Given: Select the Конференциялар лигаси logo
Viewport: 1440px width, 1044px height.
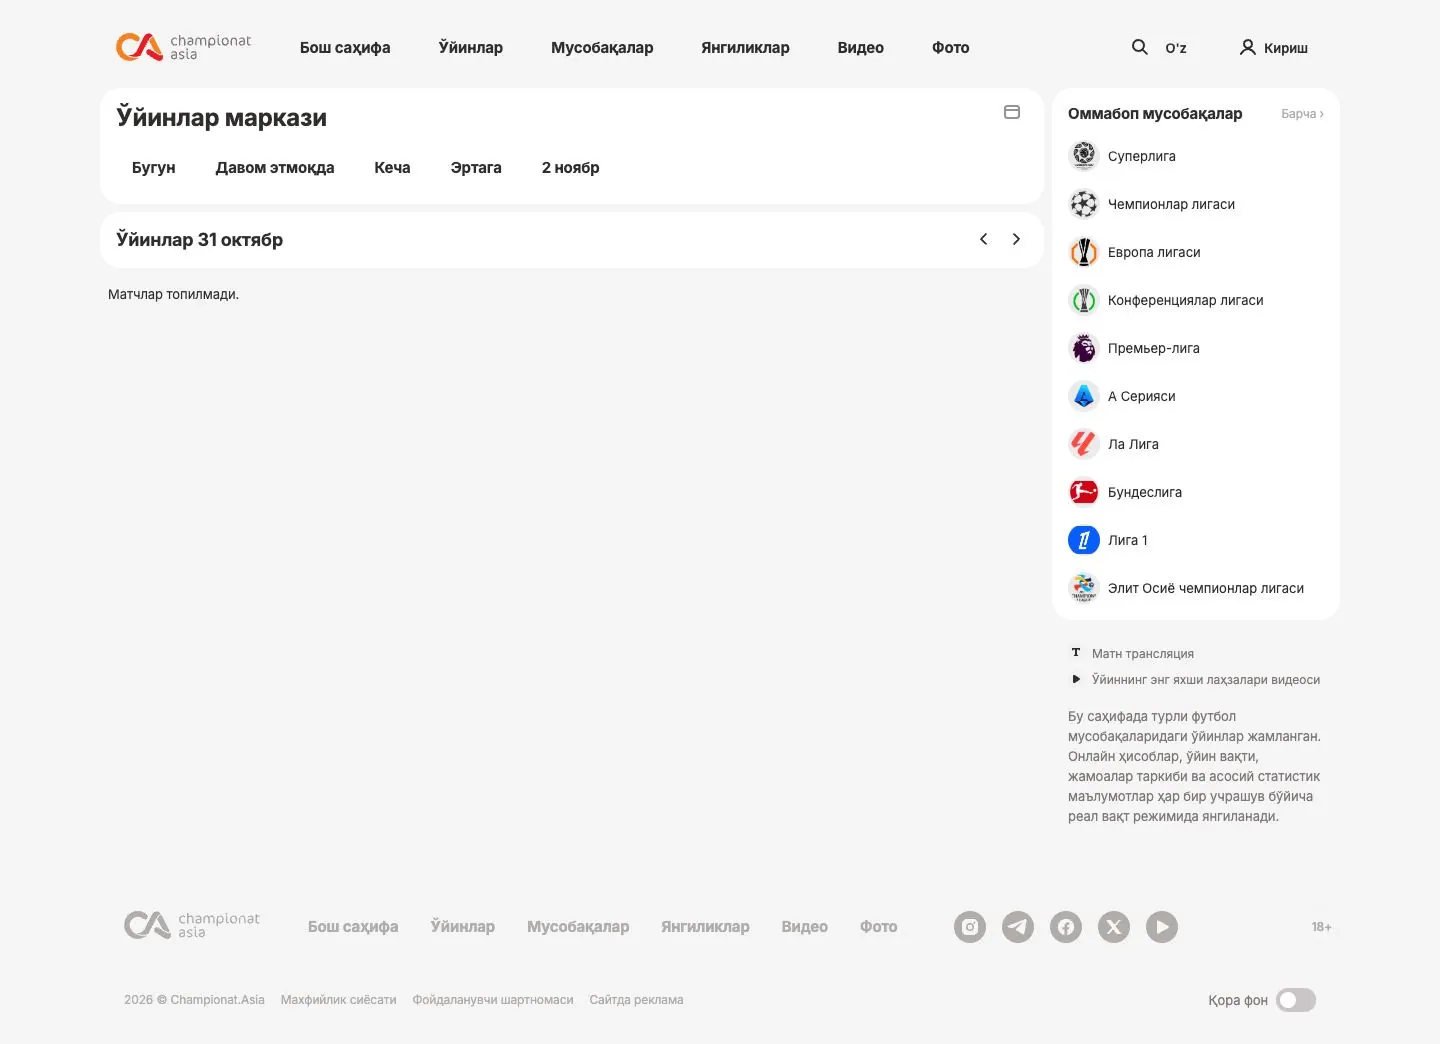Looking at the screenshot, I should 1084,300.
